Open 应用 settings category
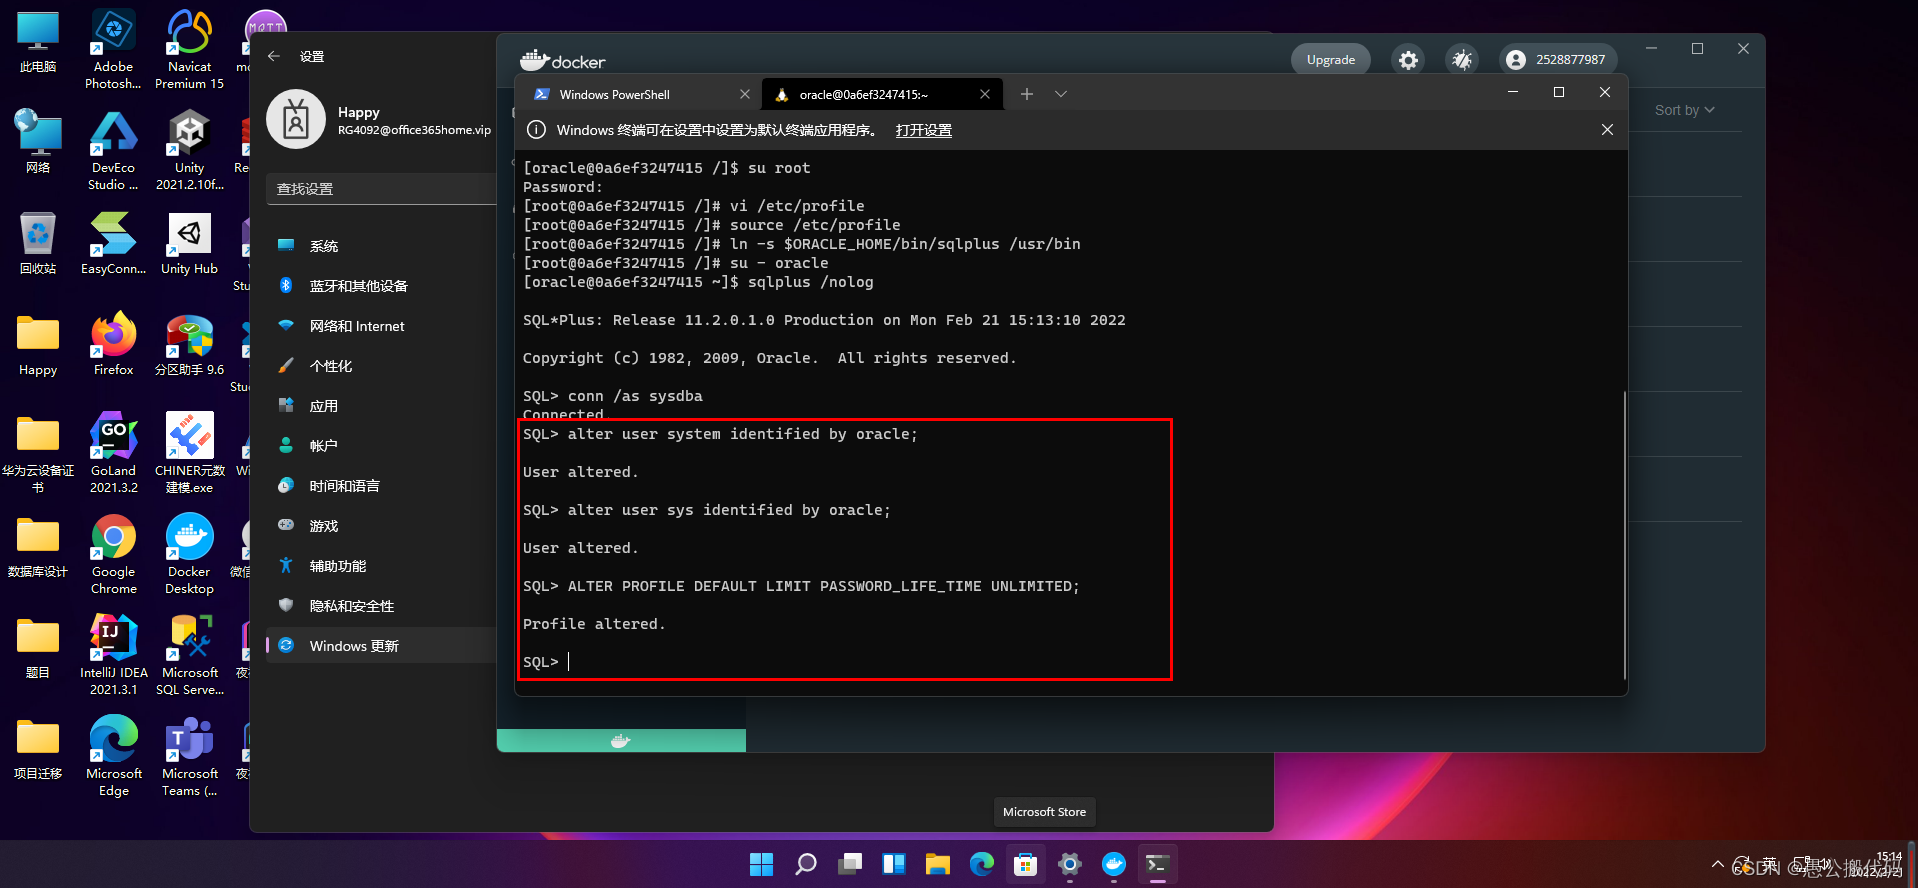This screenshot has width=1918, height=888. (x=382, y=406)
